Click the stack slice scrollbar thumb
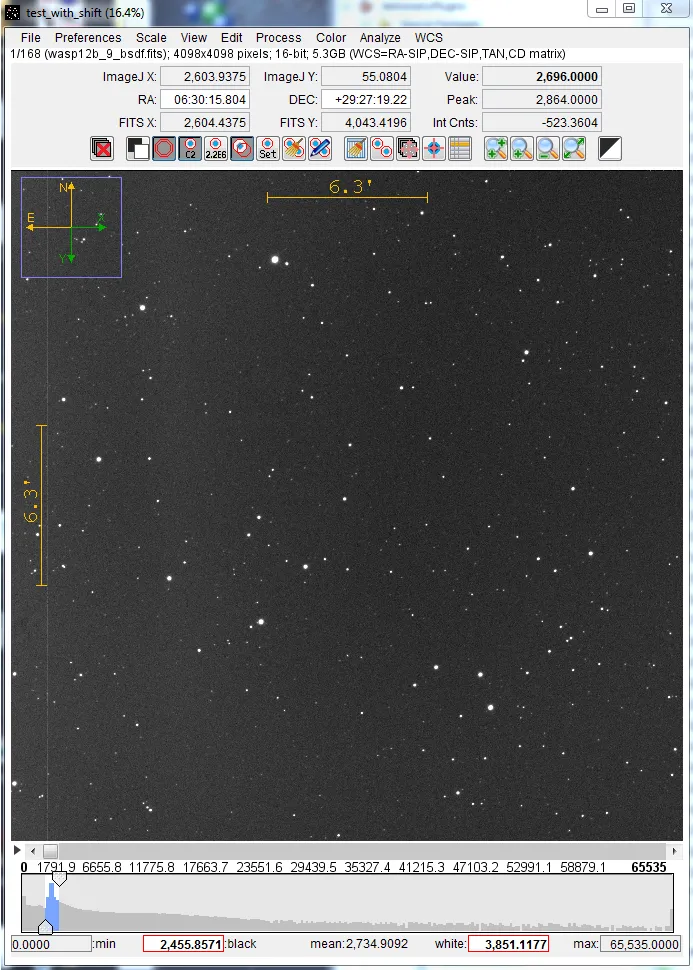Image resolution: width=693 pixels, height=970 pixels. pos(50,851)
